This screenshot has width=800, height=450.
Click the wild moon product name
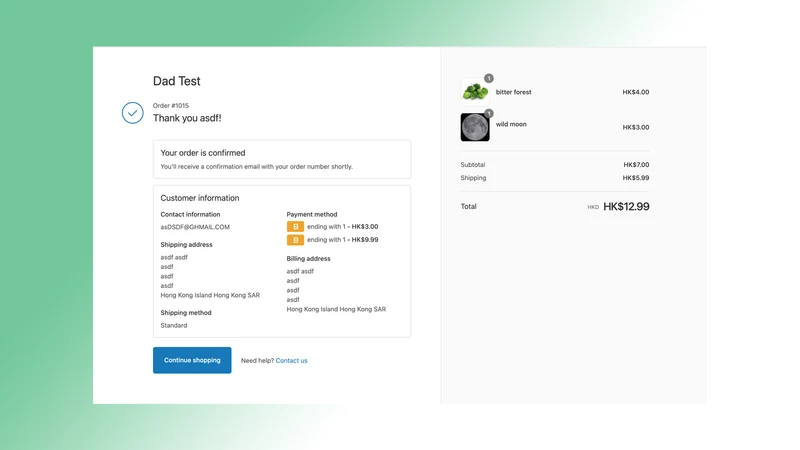pos(511,124)
